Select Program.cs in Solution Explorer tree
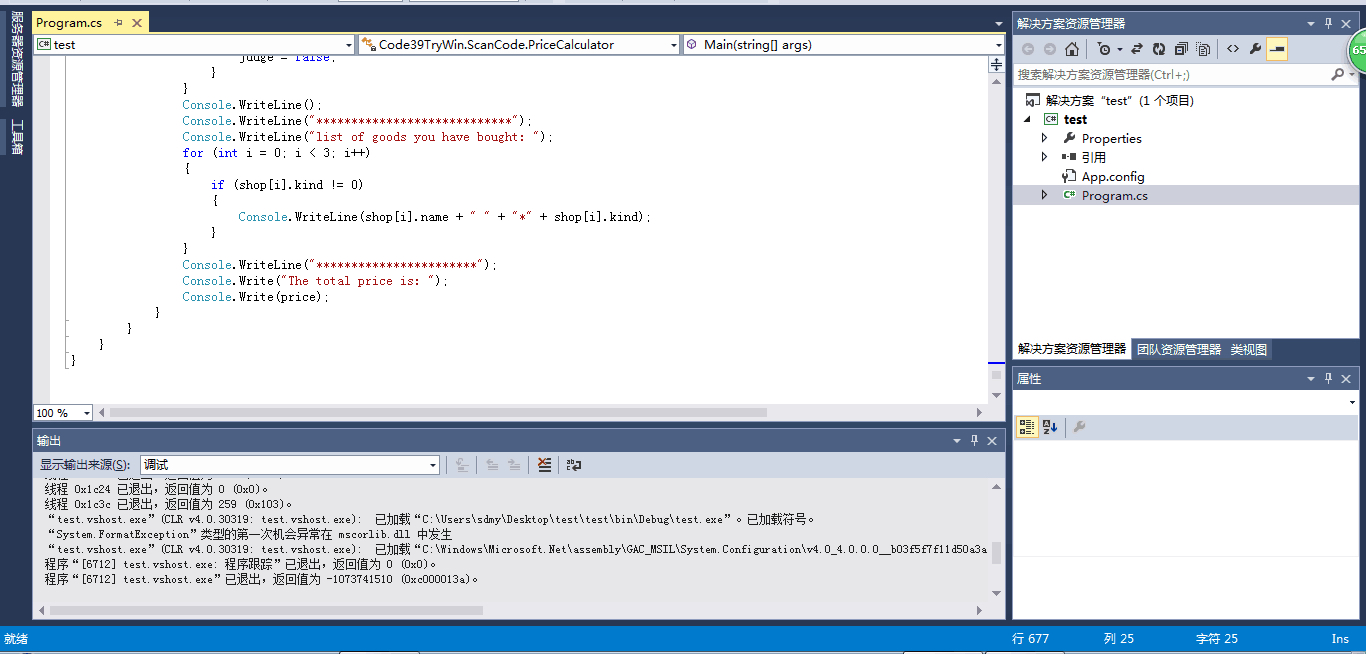 [x=1114, y=195]
